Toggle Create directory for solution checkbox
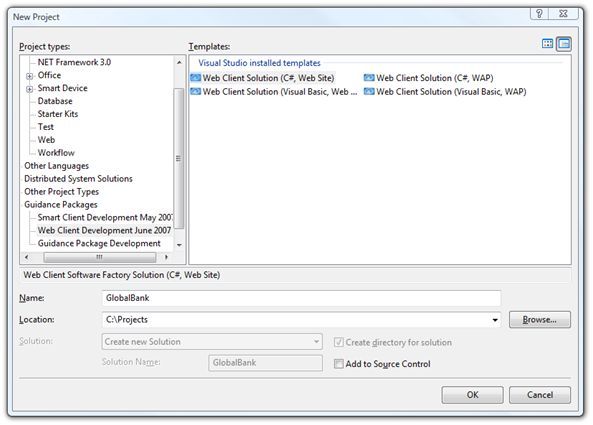 click(x=338, y=343)
